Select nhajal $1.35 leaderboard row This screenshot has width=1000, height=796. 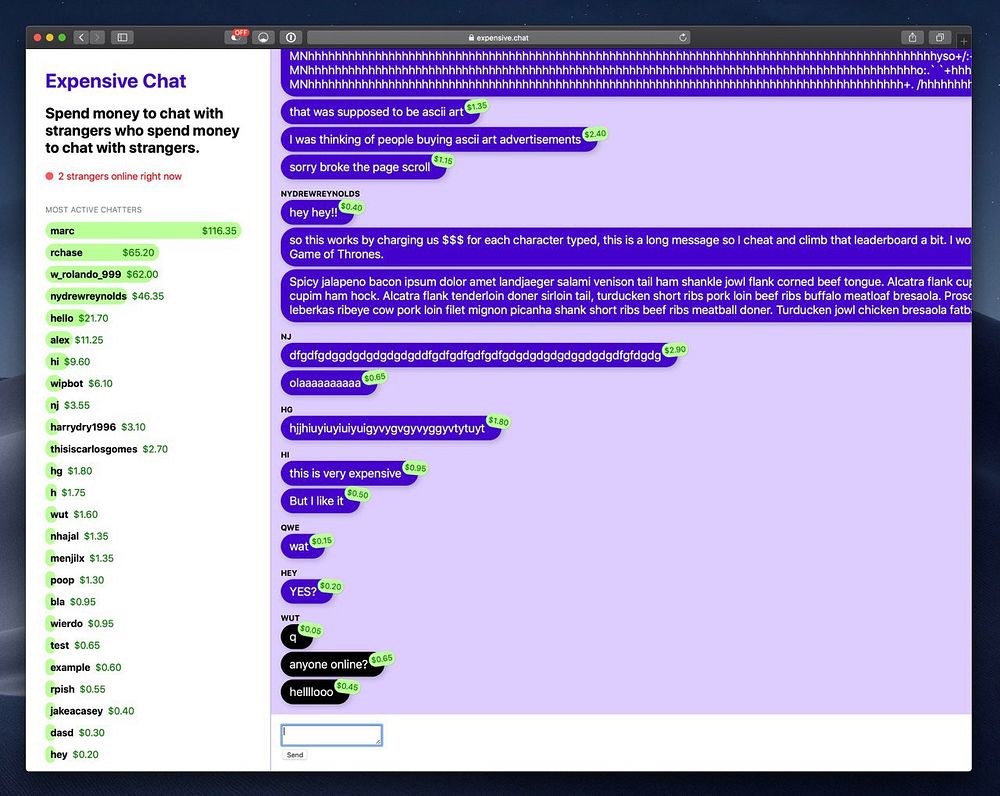pos(77,536)
